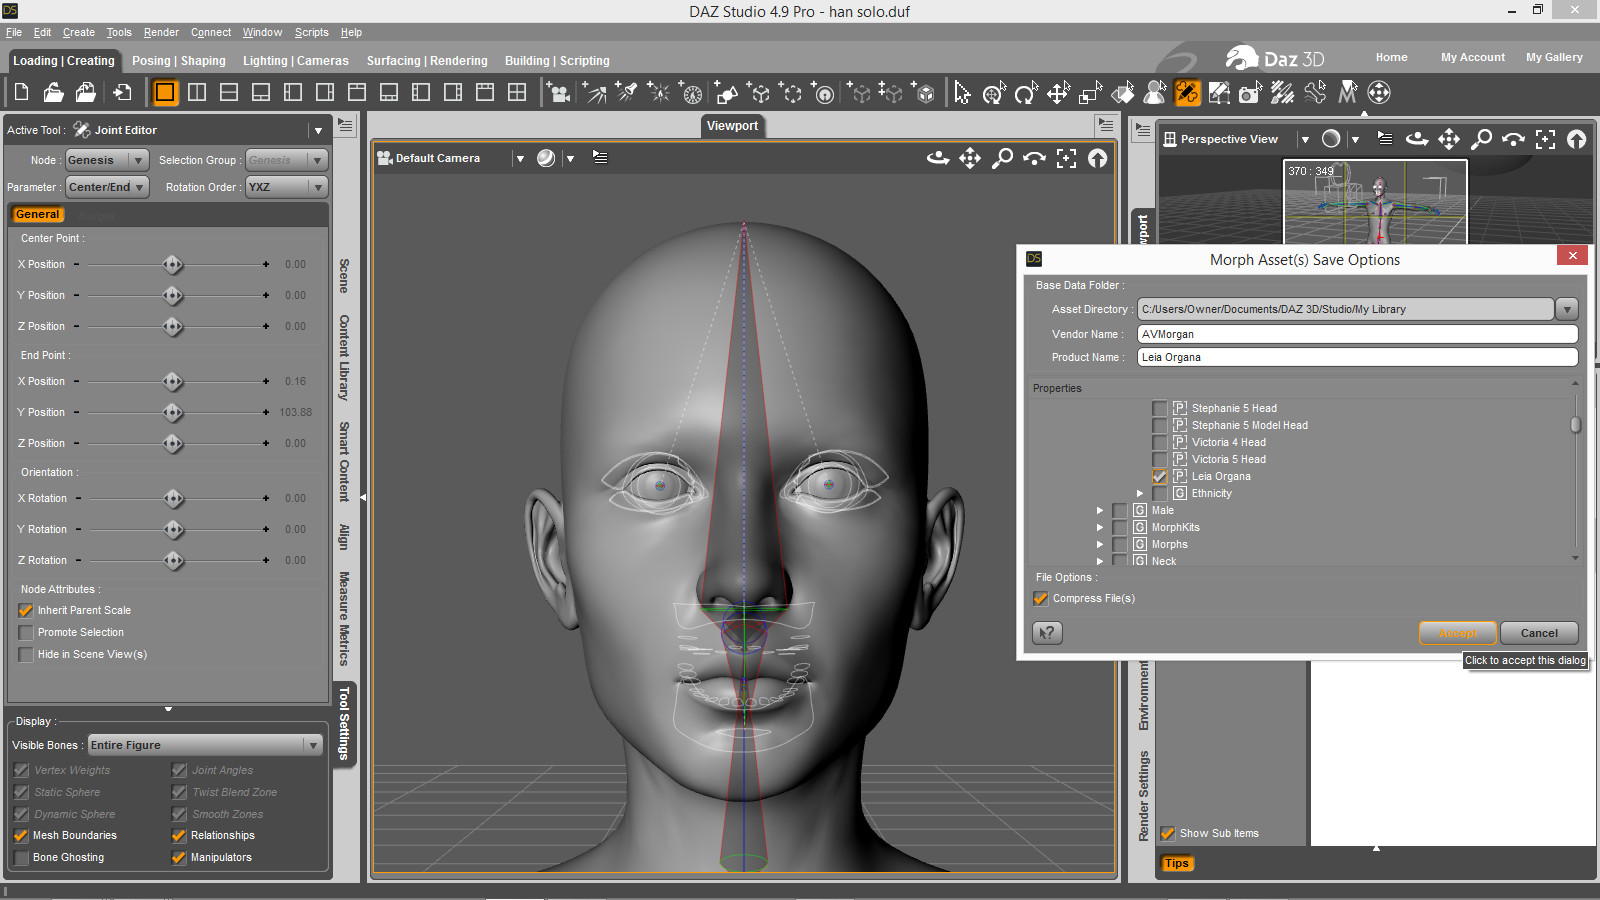Select the single viewport layout icon
Viewport: 1600px width, 900px height.
[165, 93]
